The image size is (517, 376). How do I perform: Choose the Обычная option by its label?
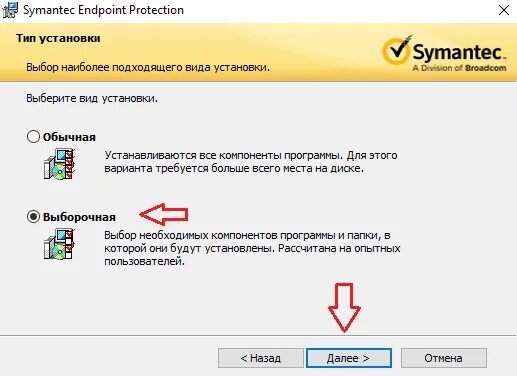(69, 137)
